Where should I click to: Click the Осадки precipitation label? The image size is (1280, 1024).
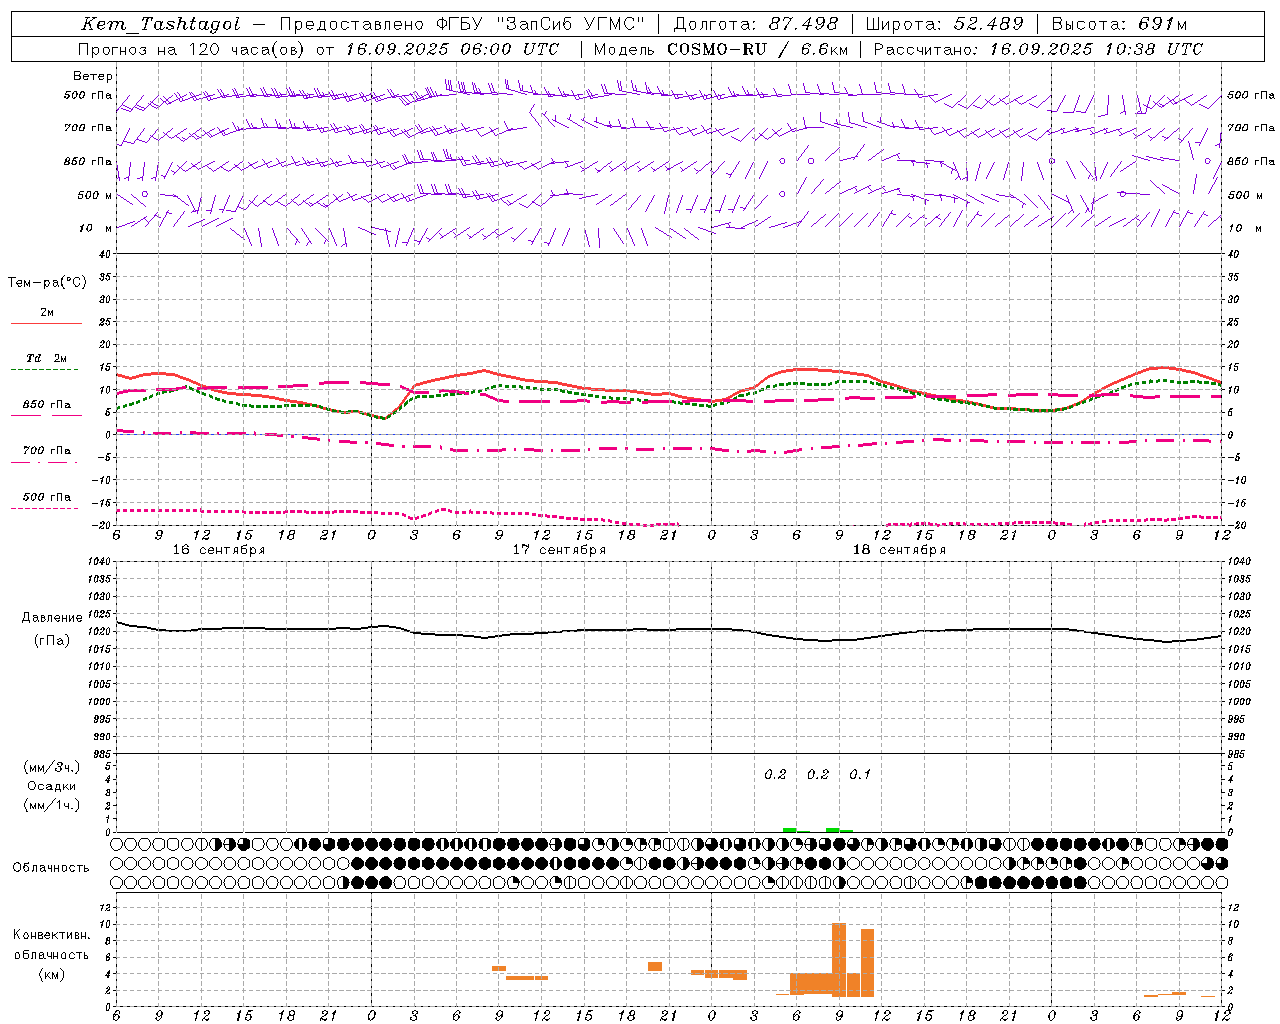(52, 786)
